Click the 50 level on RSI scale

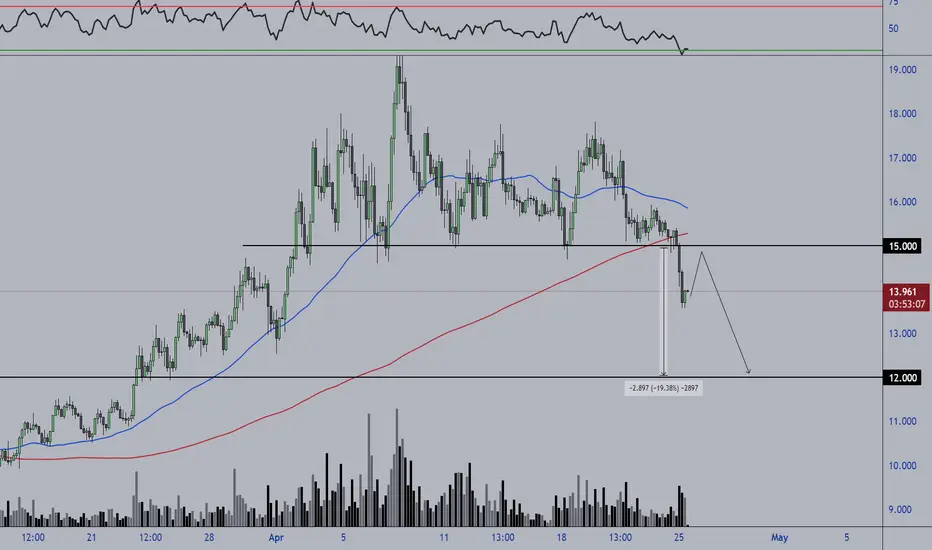[893, 28]
